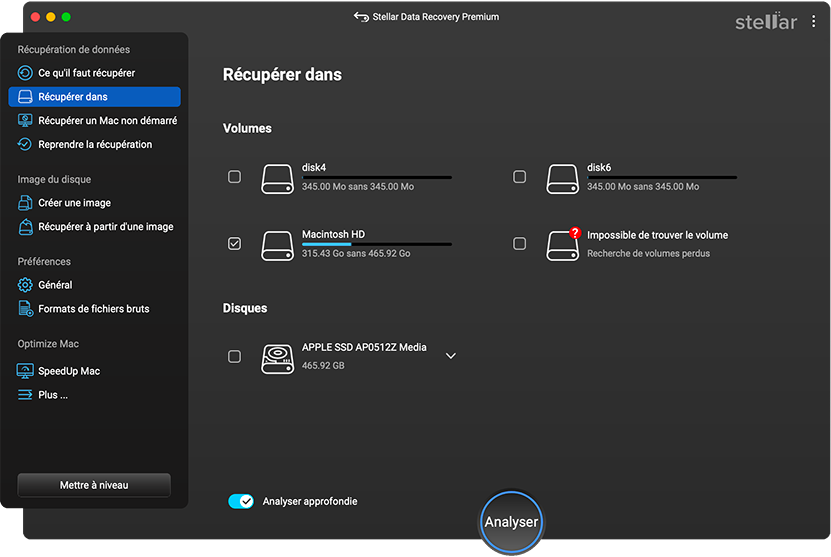Start scan with the Analyser button
Screen dimensions: 831x557
pos(511,522)
